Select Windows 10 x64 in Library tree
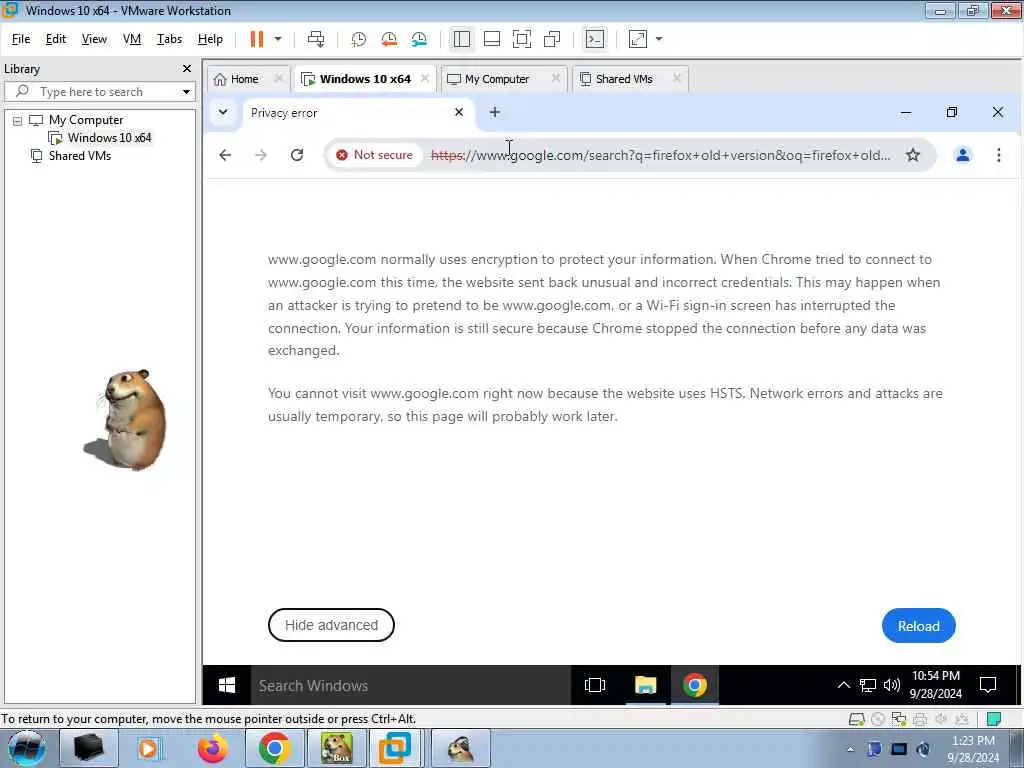Viewport: 1024px width, 768px height. (109, 138)
